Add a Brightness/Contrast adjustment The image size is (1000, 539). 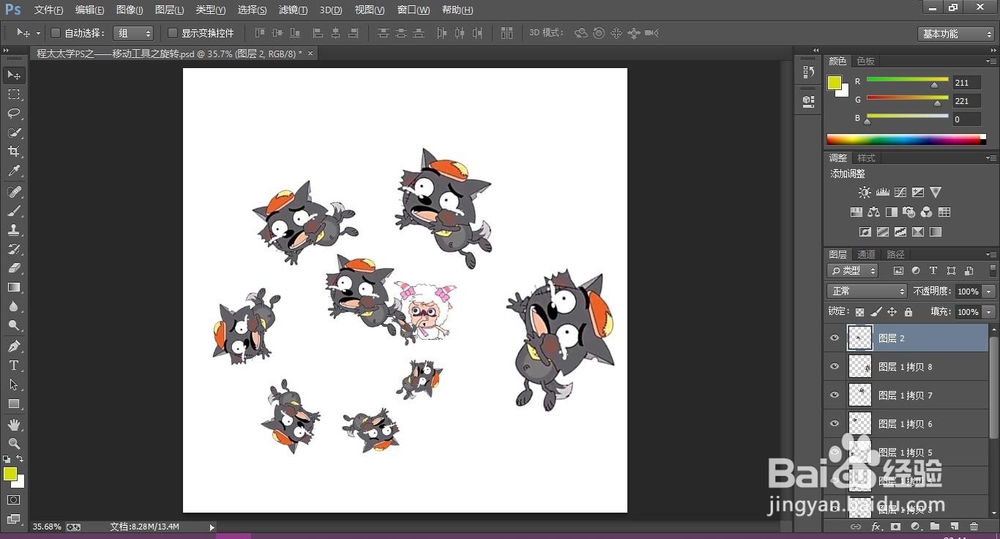pyautogui.click(x=864, y=192)
